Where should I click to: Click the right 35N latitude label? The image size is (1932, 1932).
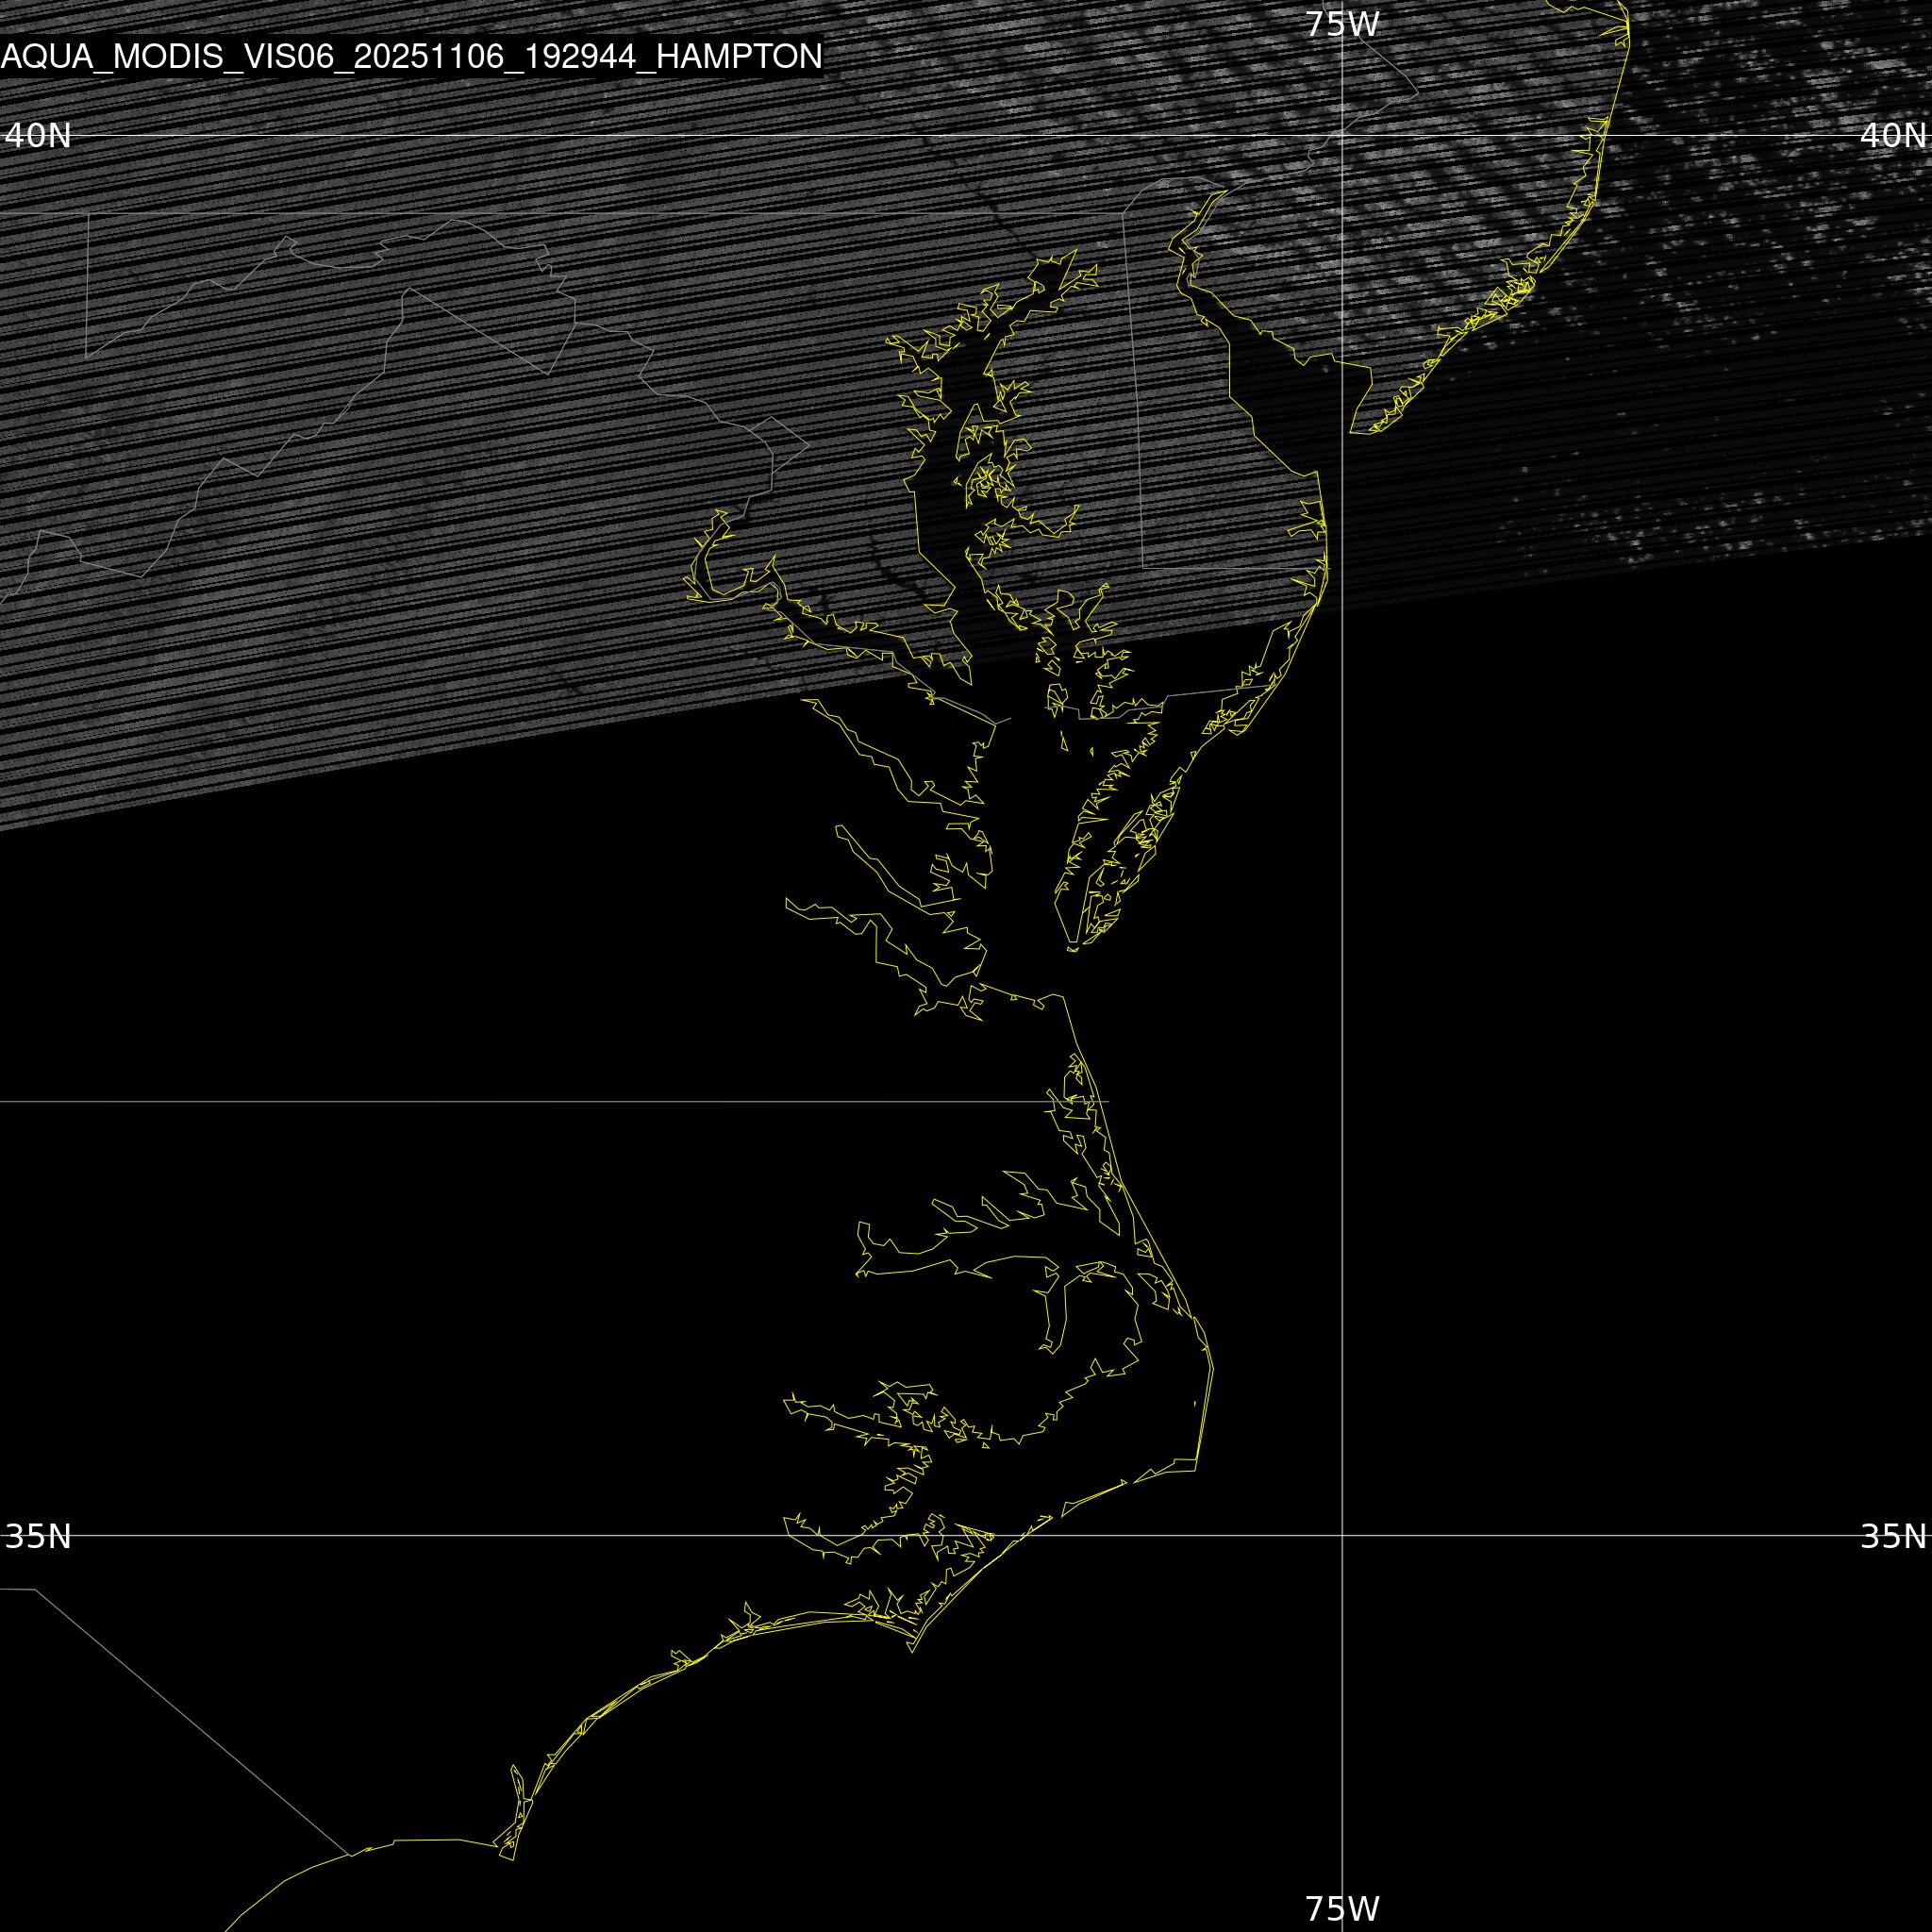[x=1892, y=1536]
